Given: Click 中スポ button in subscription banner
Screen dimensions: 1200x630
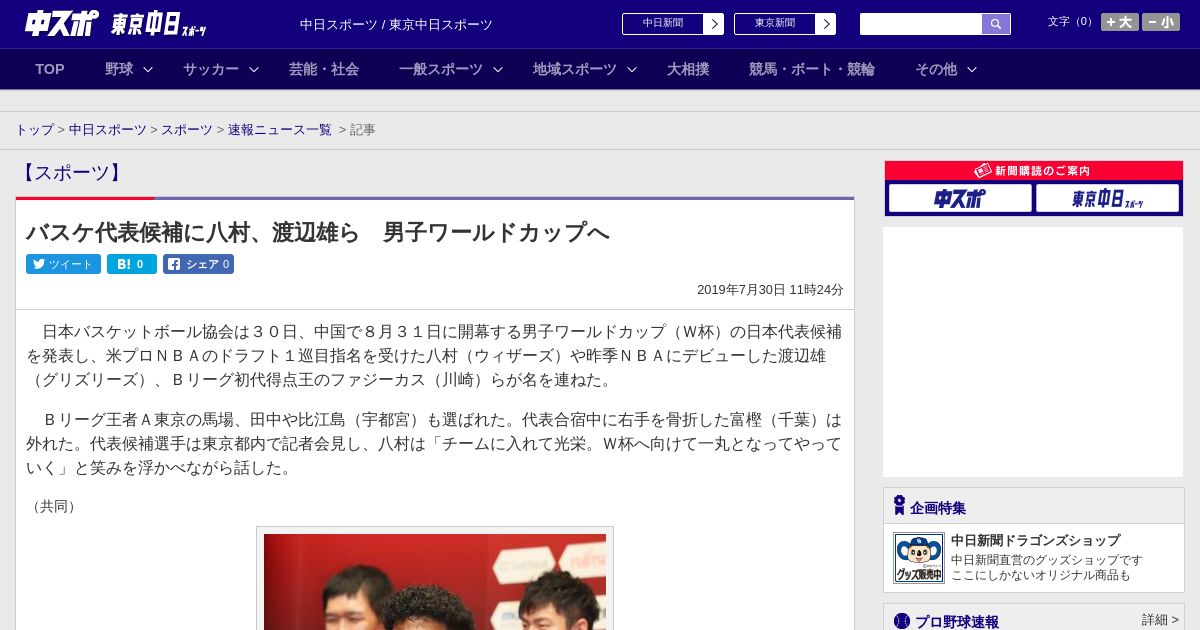Looking at the screenshot, I should [960, 198].
